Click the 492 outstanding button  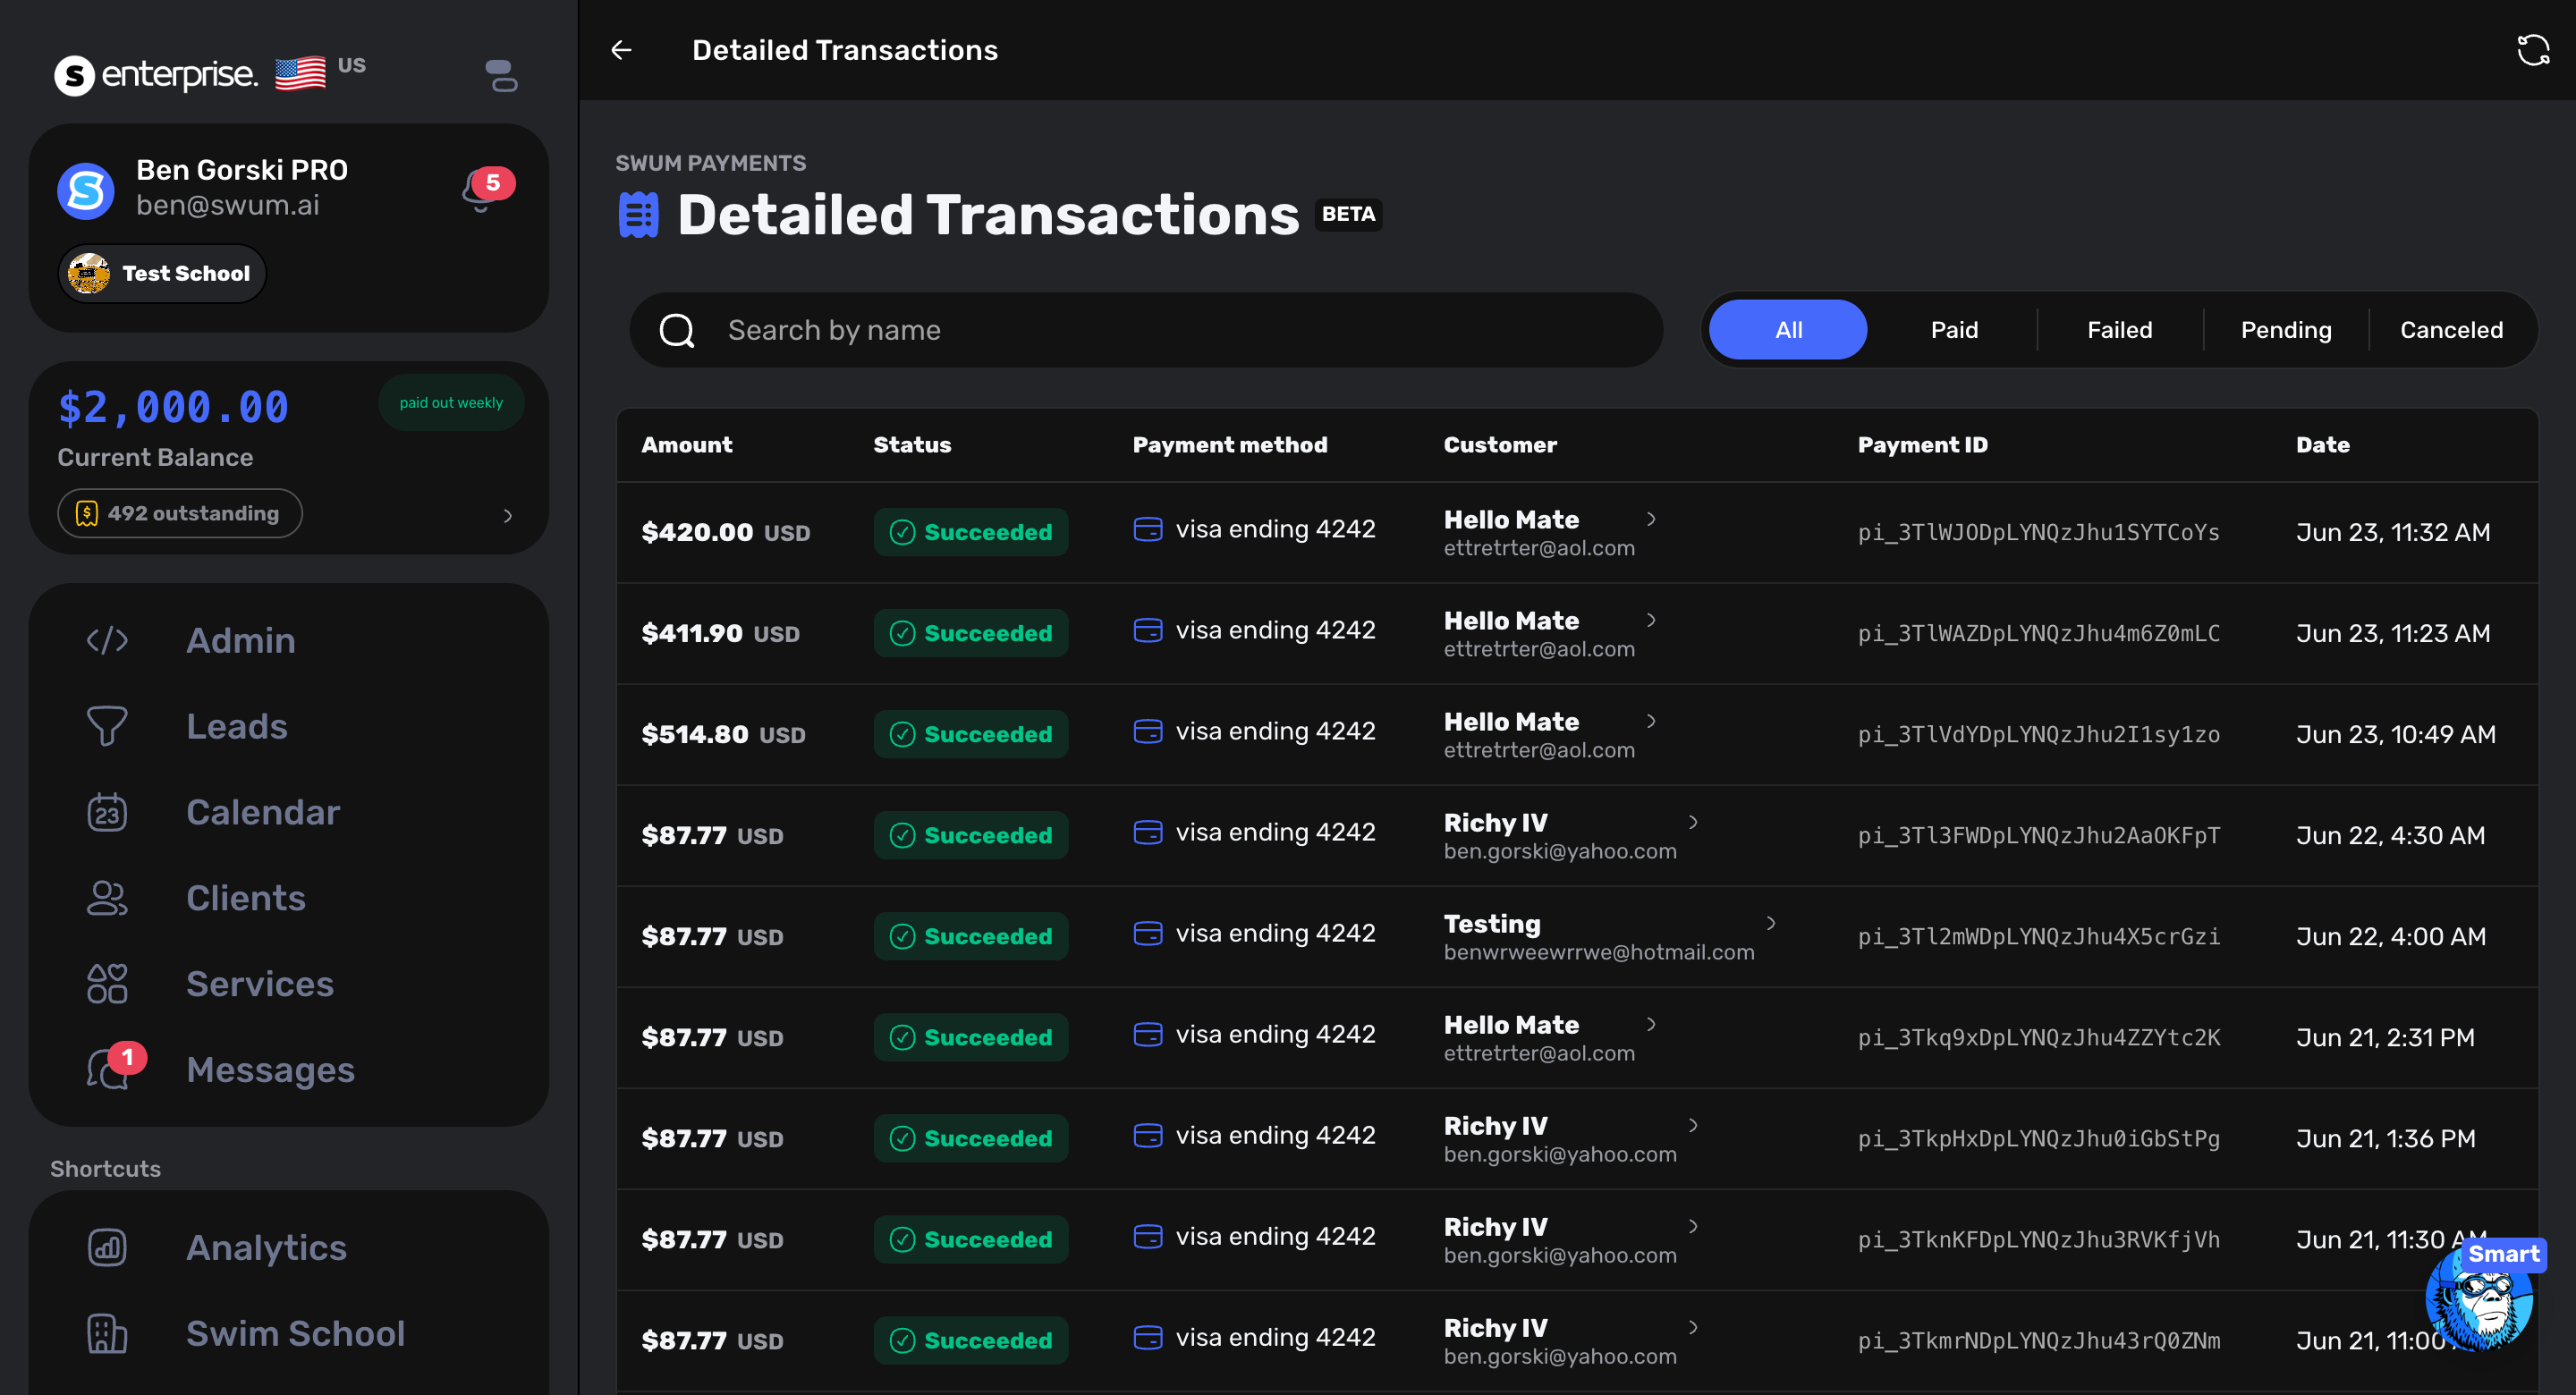tap(180, 513)
